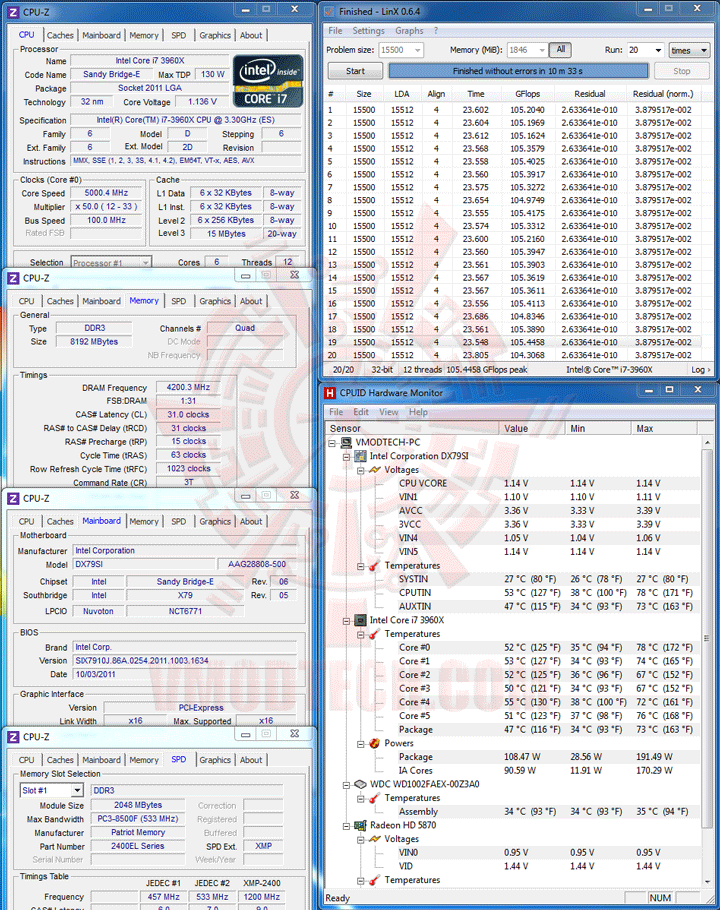Click the Temperatures icon under Intel Core i7 3960X
The height and width of the screenshot is (910, 720).
pyautogui.click(x=374, y=634)
